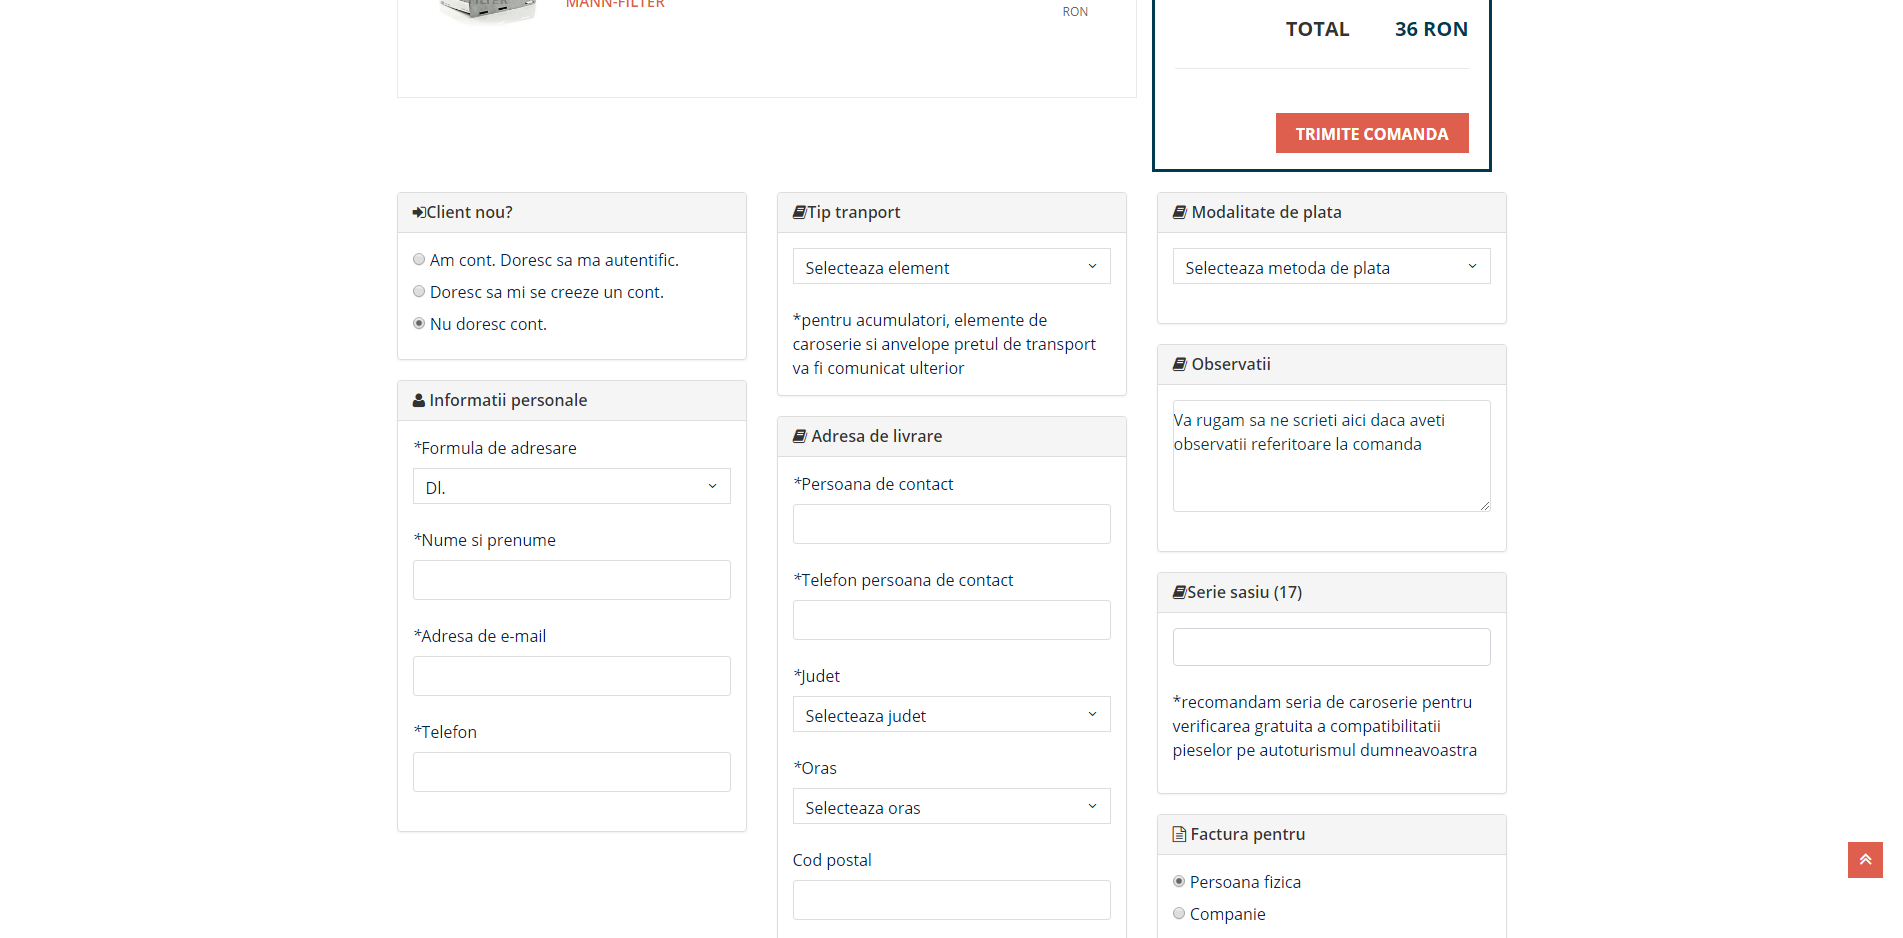The image size is (1903, 938).
Task: Select 'Nu doresc cont' radio option
Action: point(419,323)
